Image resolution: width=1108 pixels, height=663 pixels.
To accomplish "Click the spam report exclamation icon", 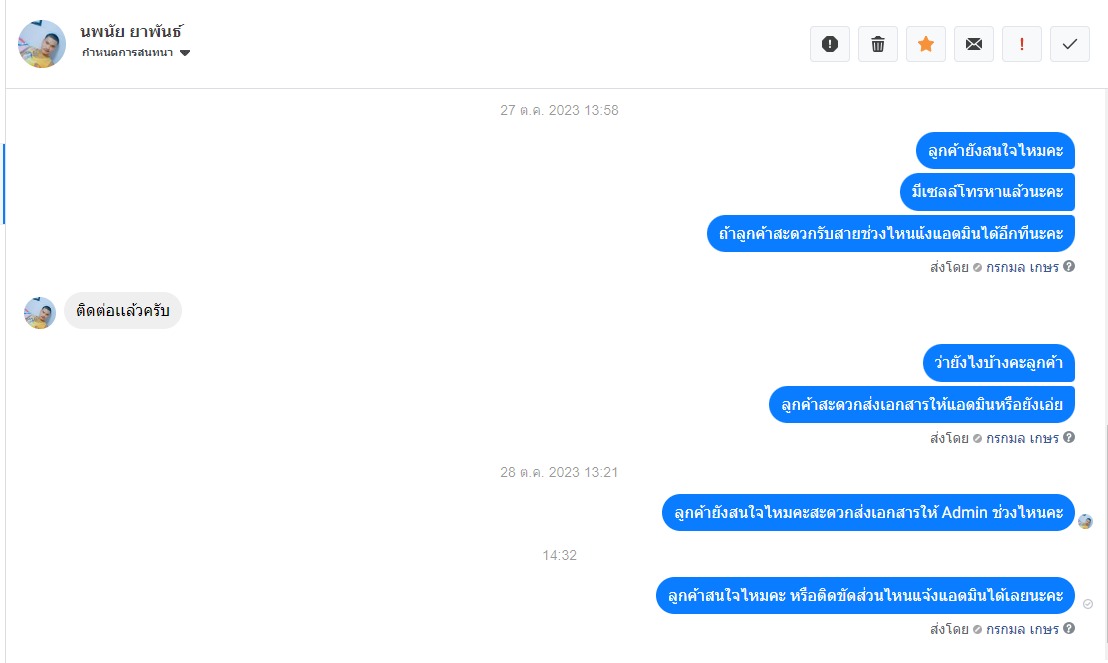I will tap(830, 44).
